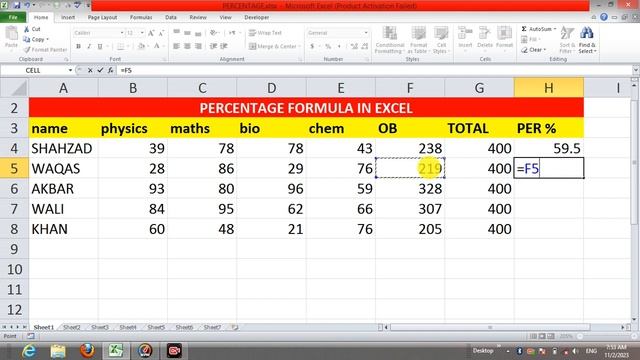Decrease font size with the small A
640x360 pixels.
click(161, 33)
